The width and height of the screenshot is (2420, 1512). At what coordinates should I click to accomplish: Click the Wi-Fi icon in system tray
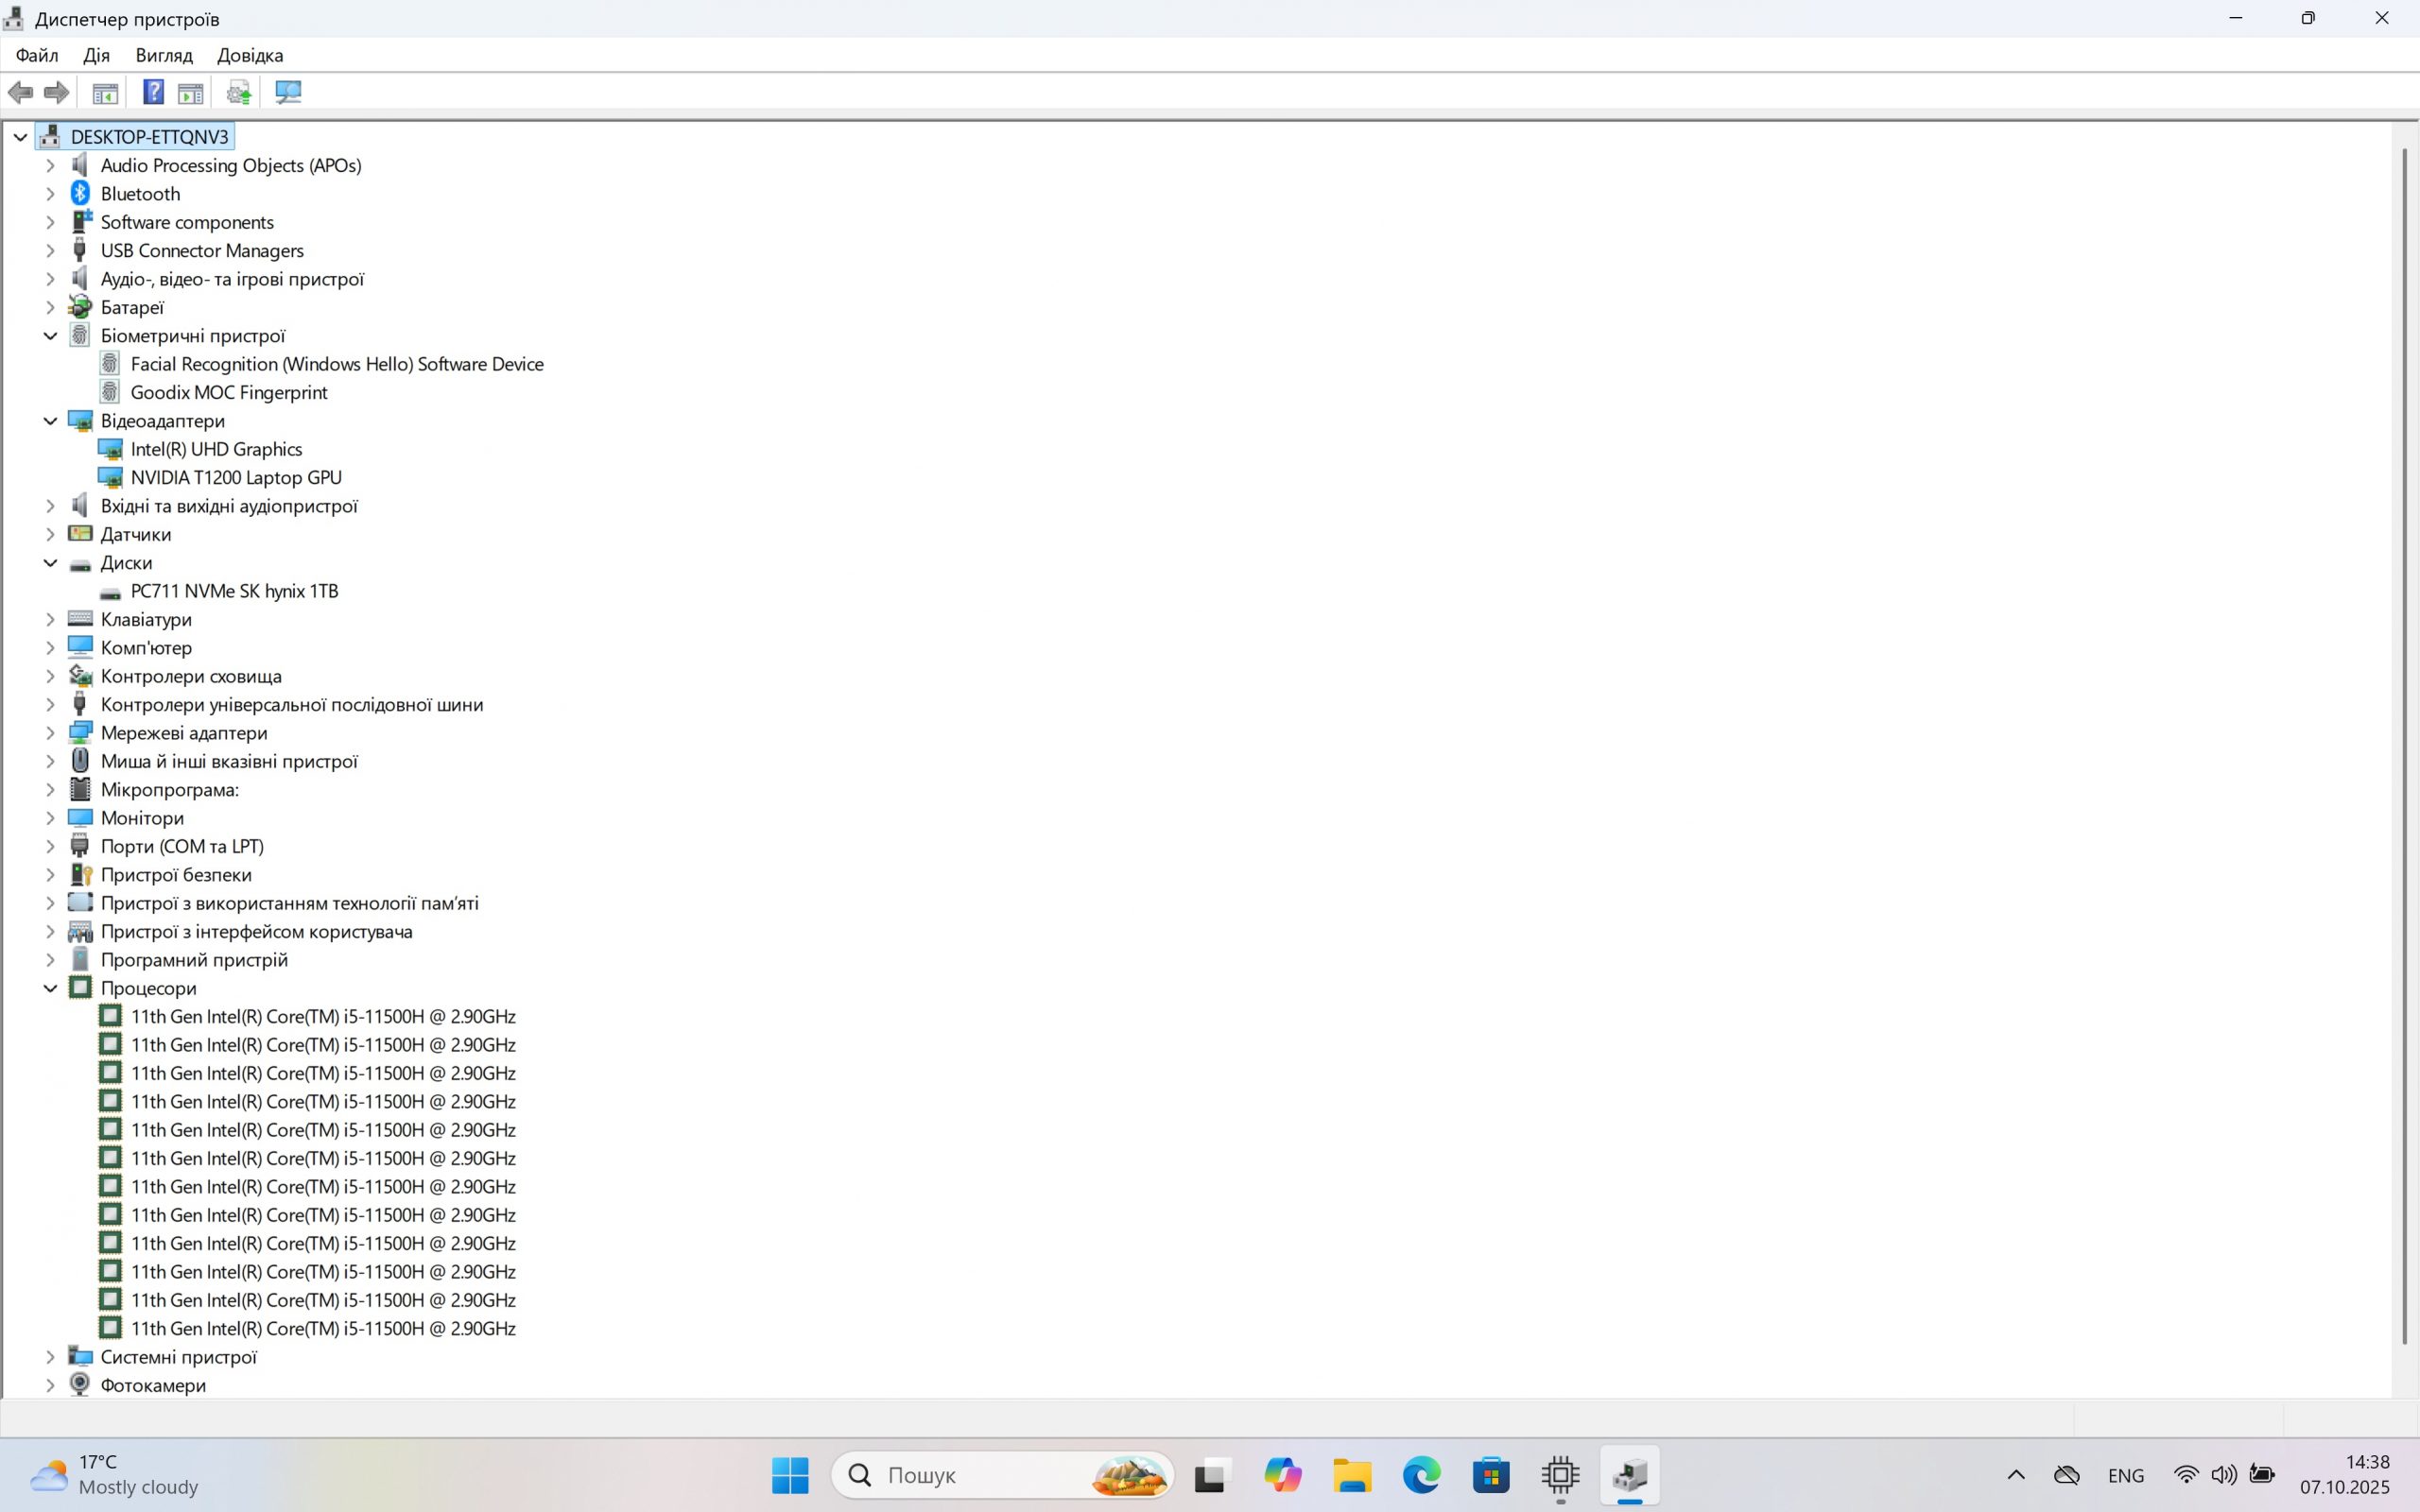(x=2186, y=1475)
